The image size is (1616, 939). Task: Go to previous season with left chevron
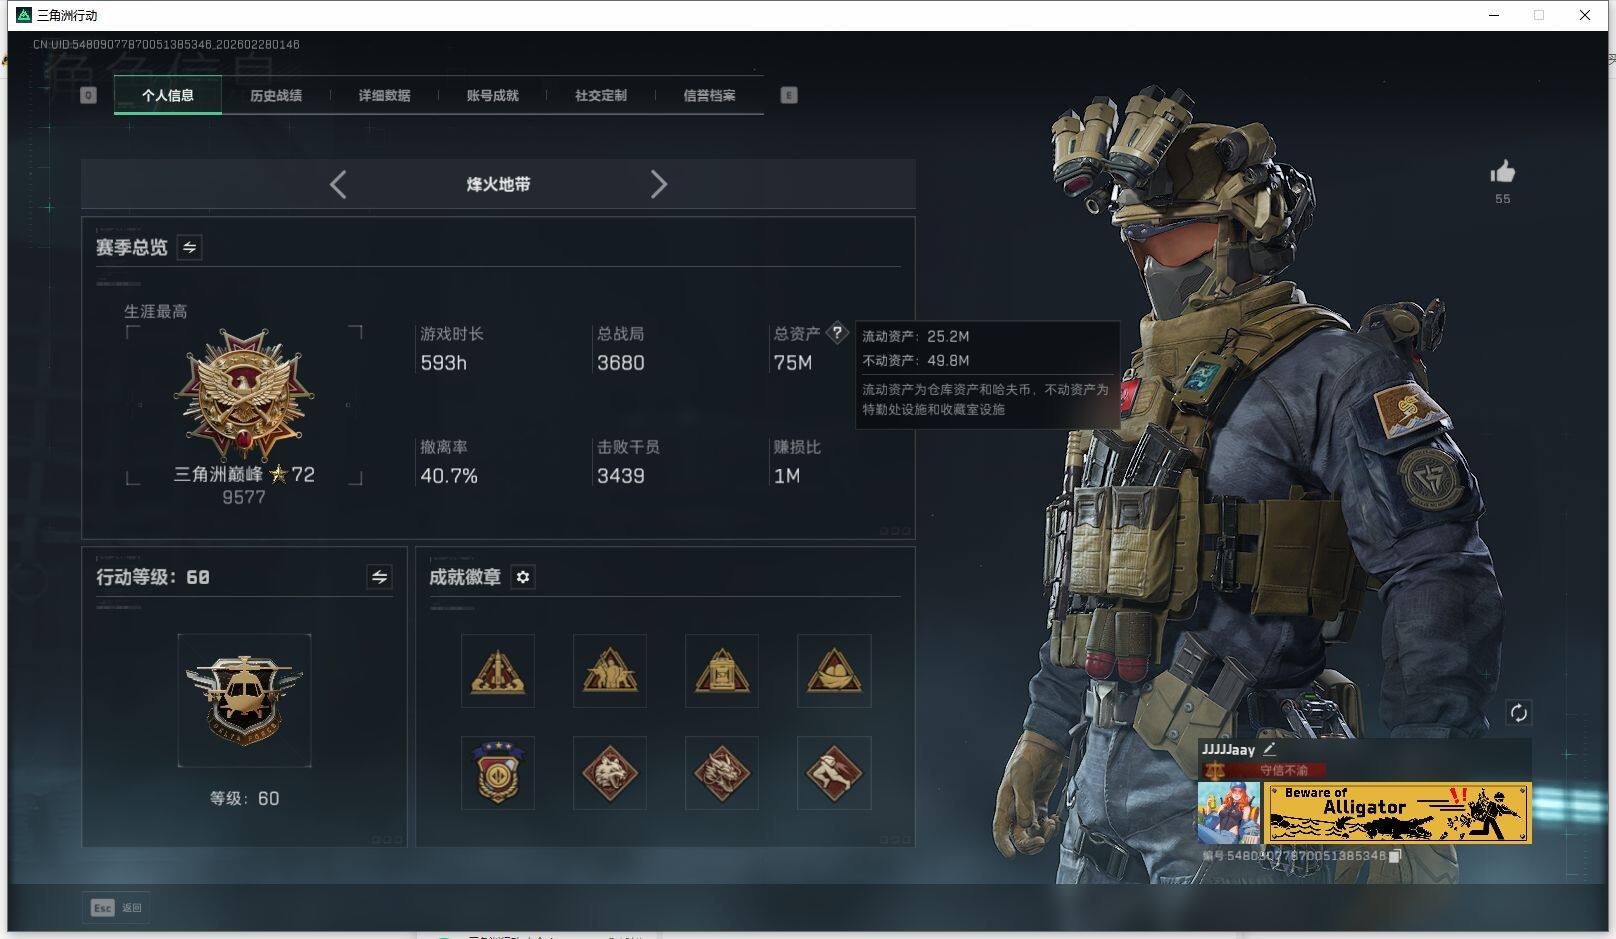tap(337, 184)
